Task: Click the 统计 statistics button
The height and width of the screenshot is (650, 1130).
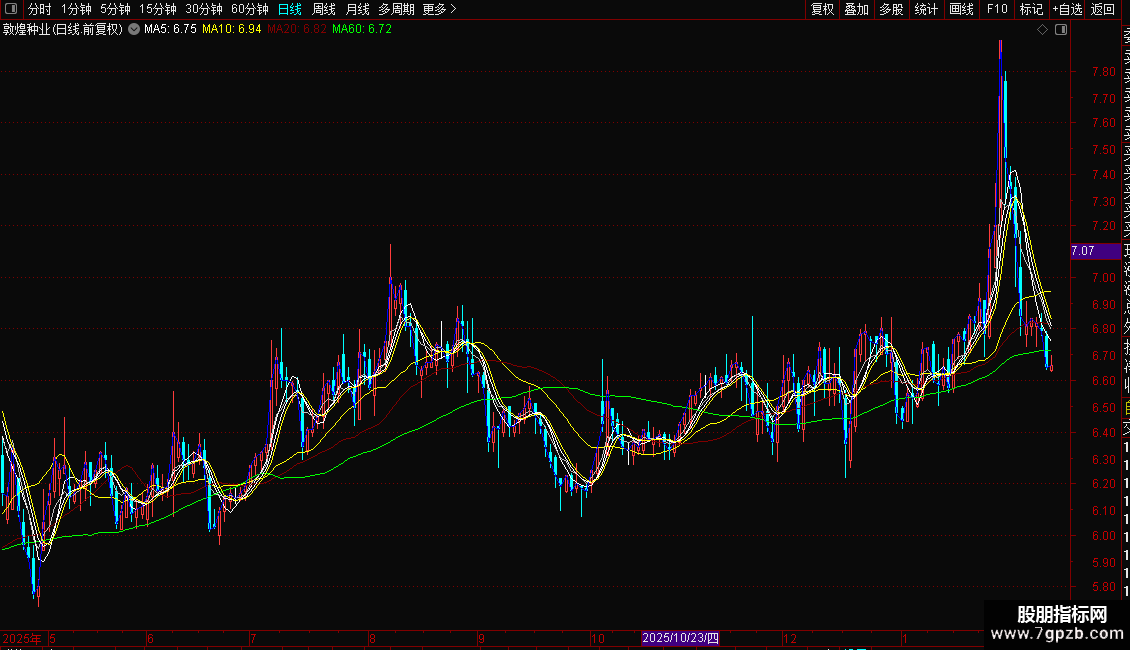Action: coord(926,9)
